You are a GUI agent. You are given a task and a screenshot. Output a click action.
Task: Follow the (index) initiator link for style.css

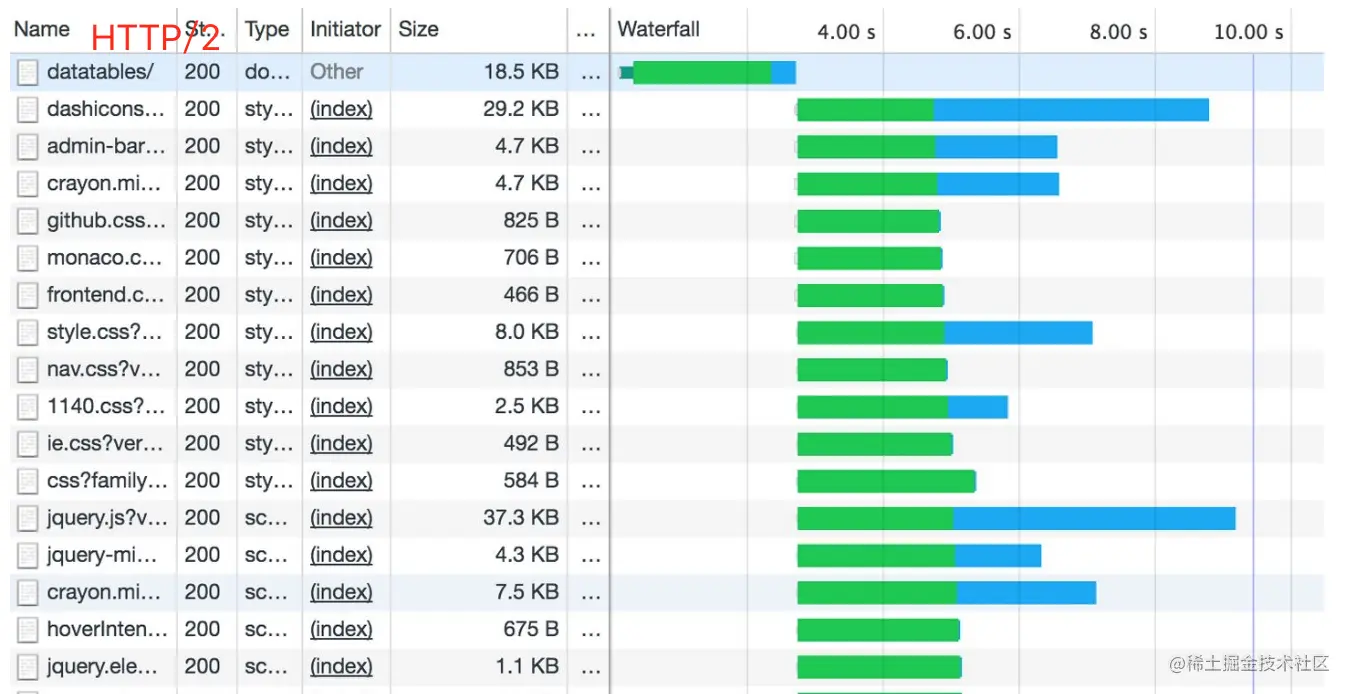(341, 332)
